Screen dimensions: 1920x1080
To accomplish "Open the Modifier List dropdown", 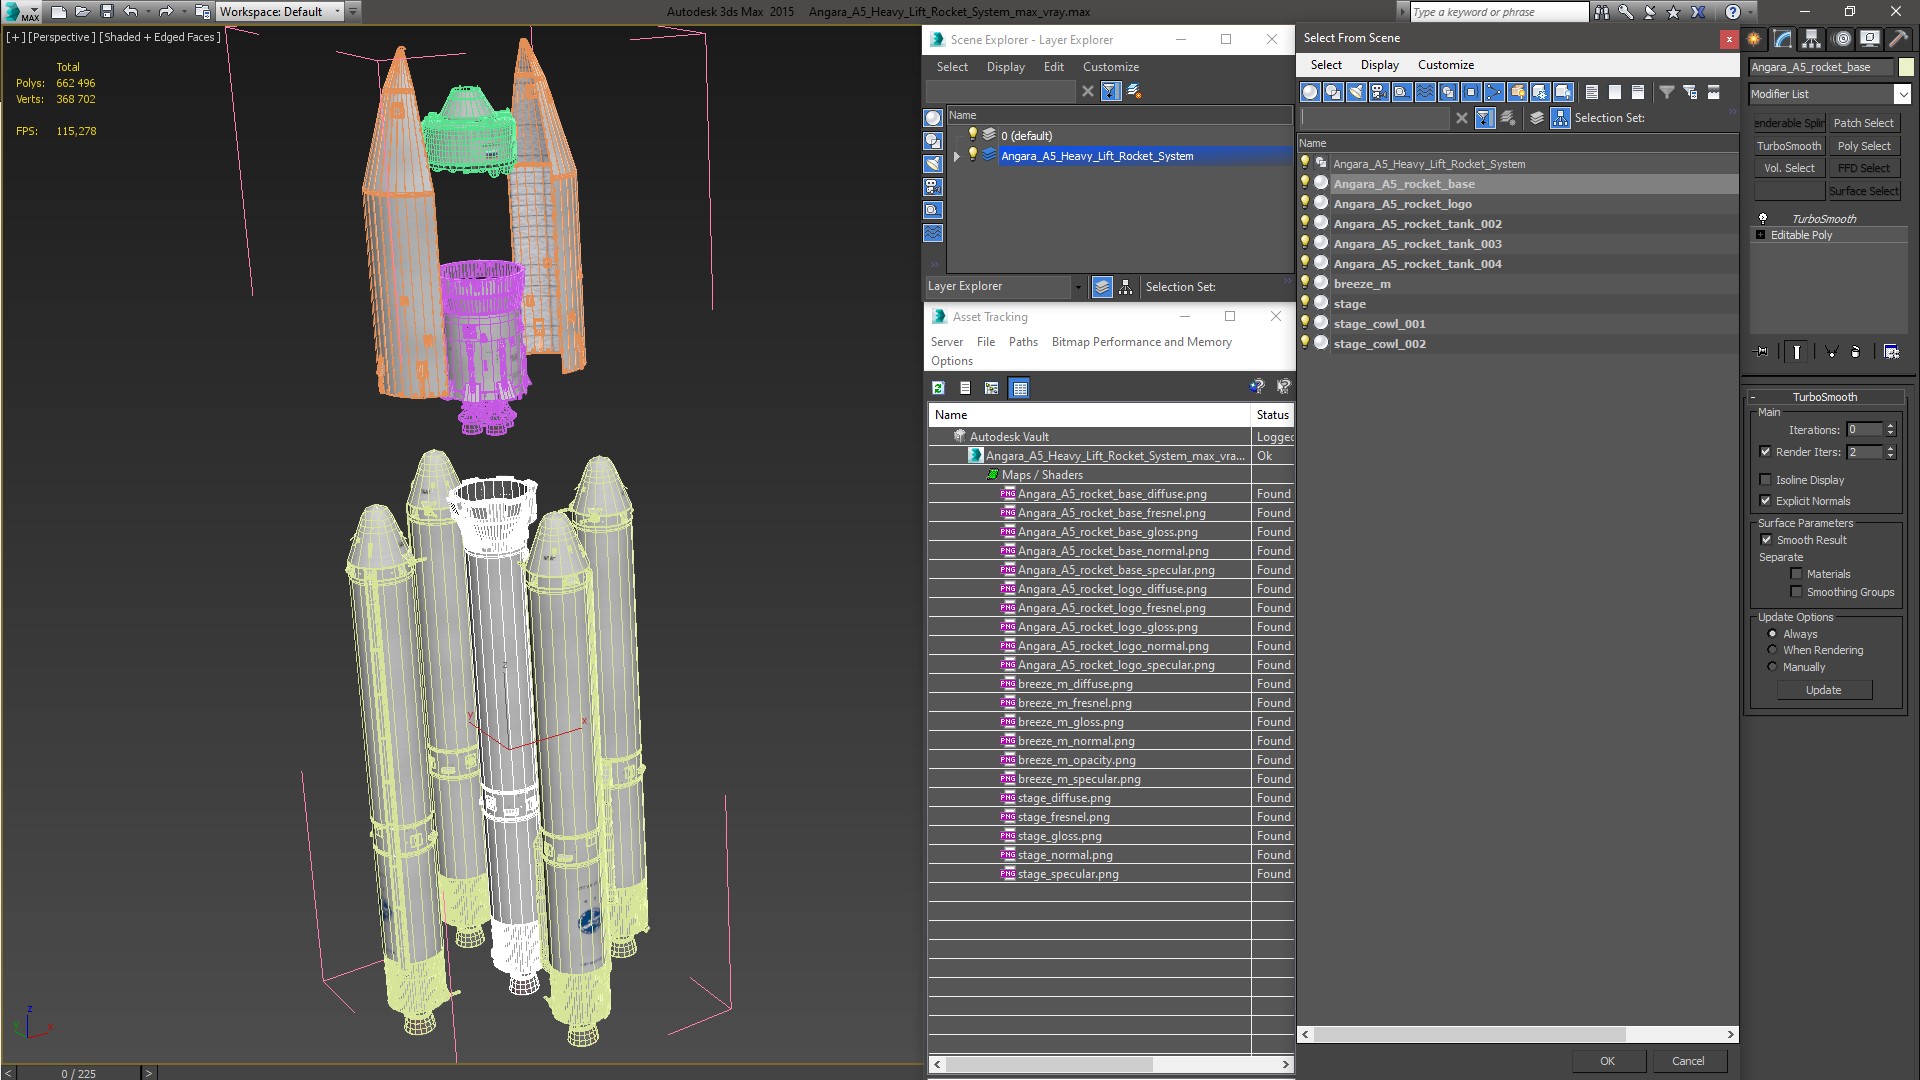I will pos(1901,94).
